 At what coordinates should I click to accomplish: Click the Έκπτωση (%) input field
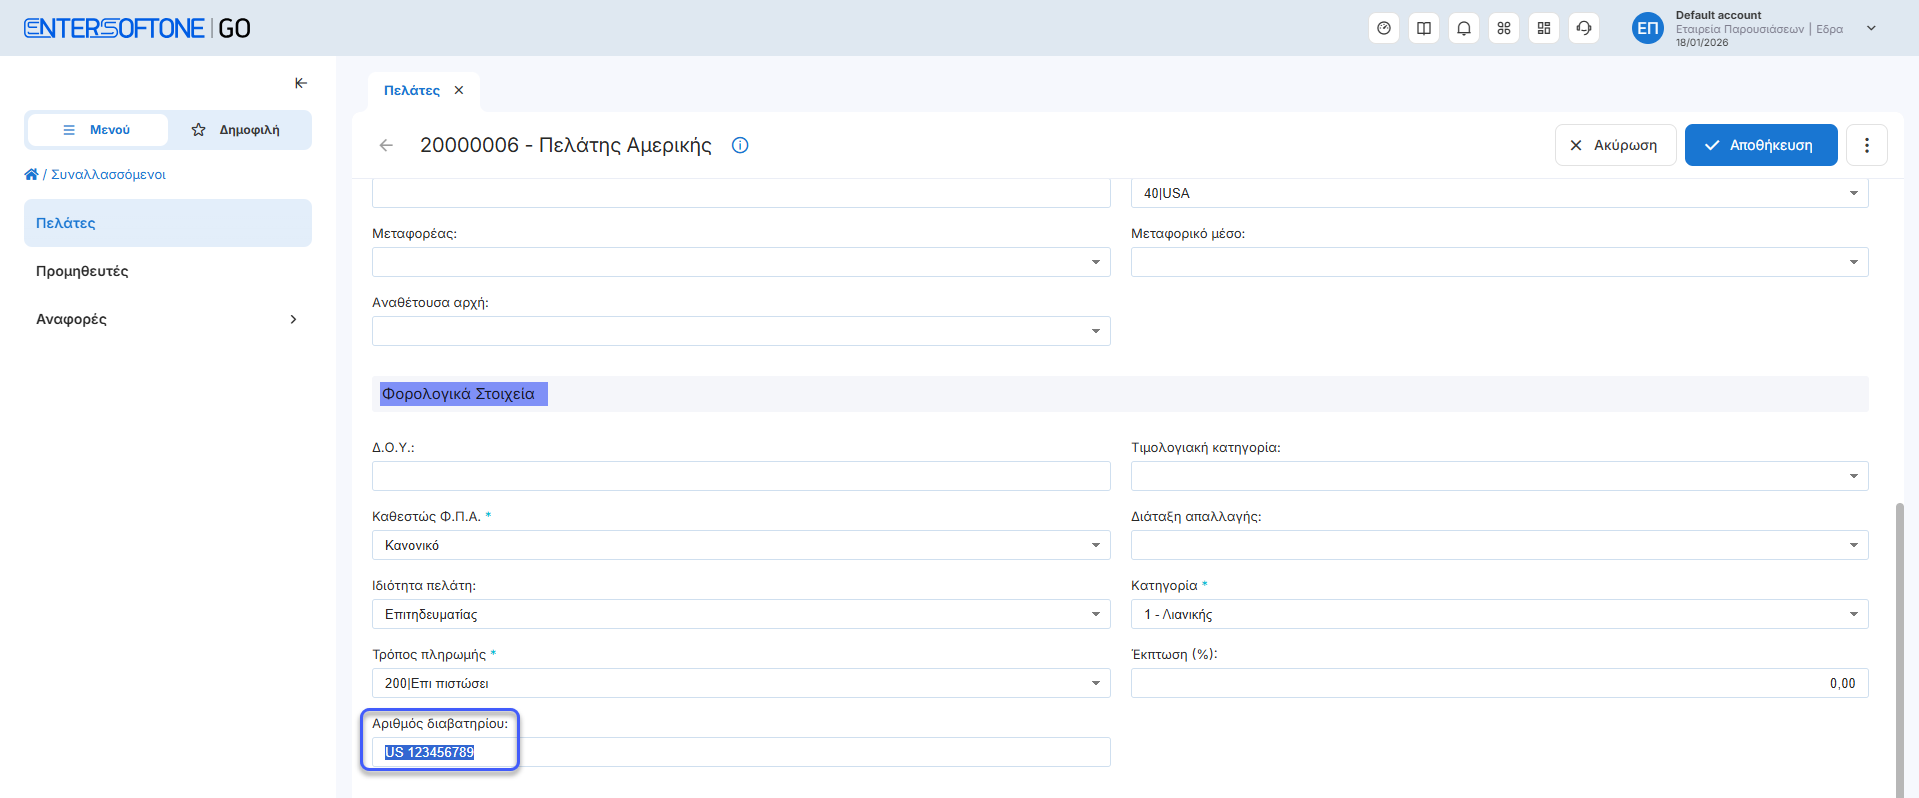point(1498,683)
